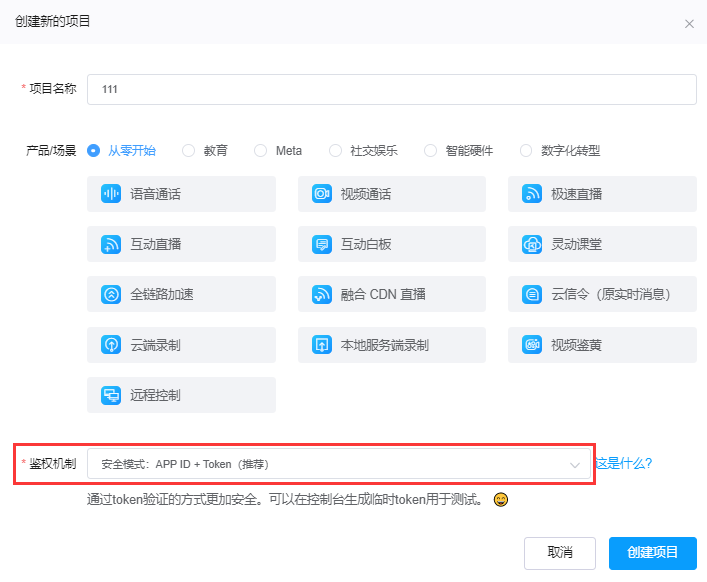
Task: Select the 教育 radio option
Action: pyautogui.click(x=189, y=151)
